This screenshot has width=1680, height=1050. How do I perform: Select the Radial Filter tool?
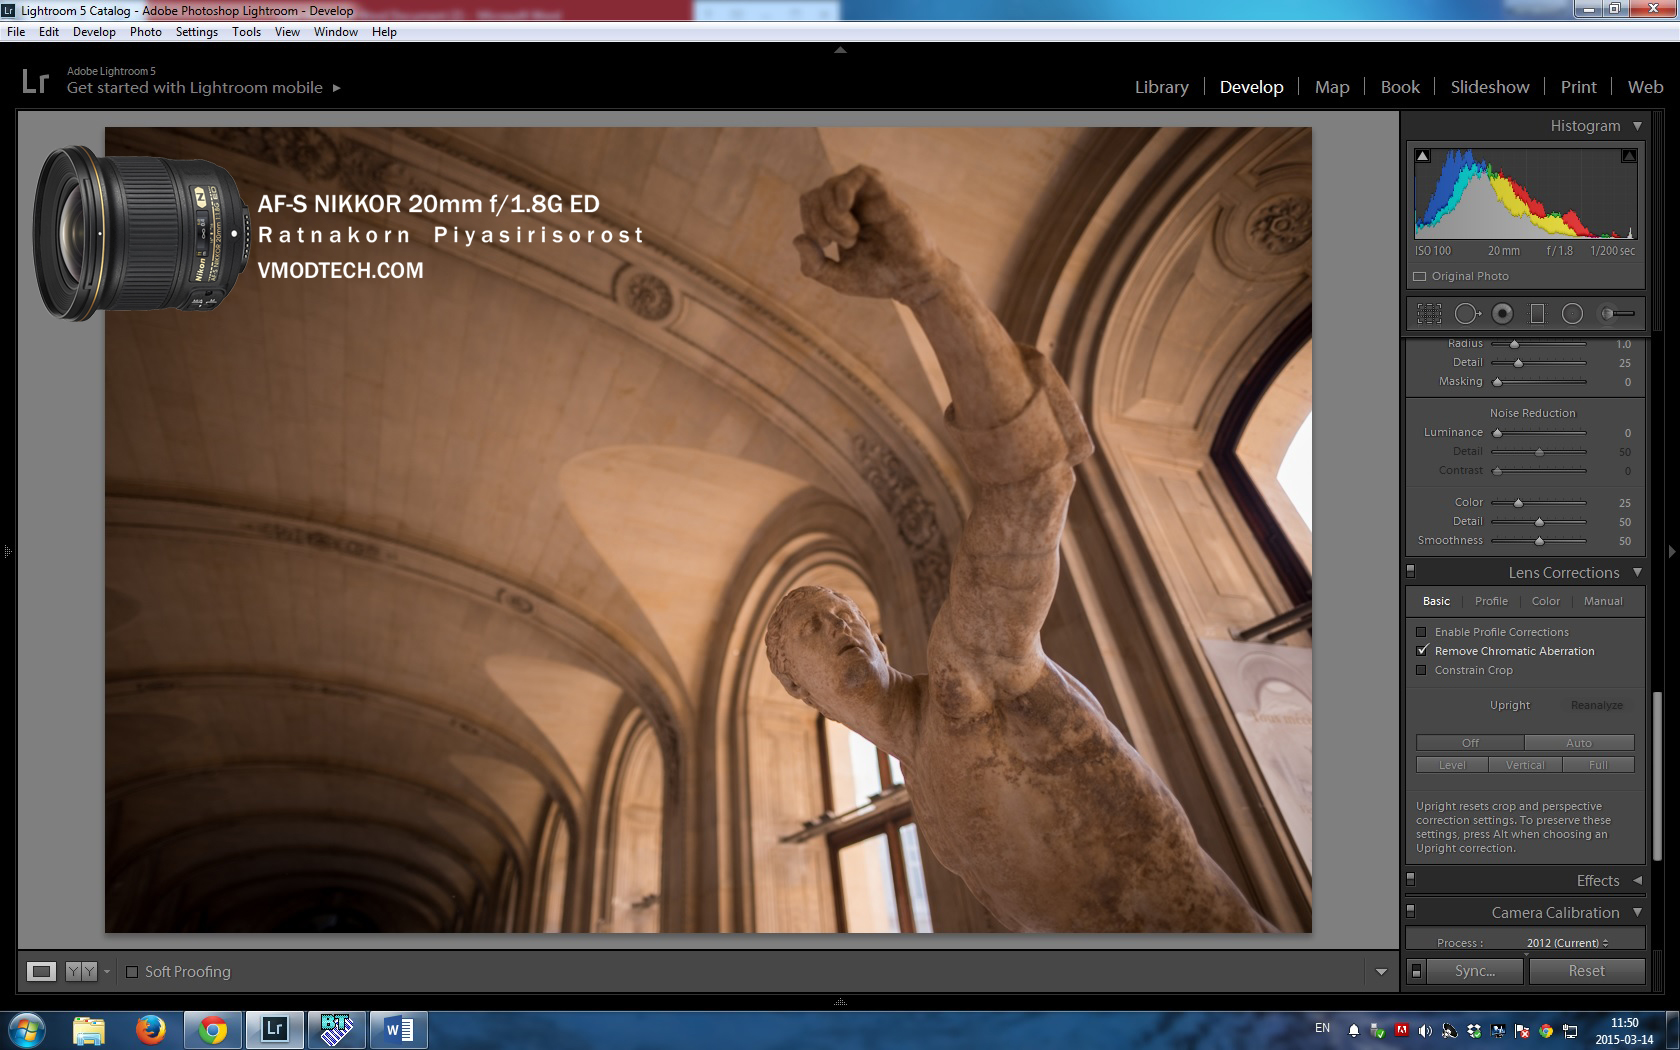coord(1572,314)
